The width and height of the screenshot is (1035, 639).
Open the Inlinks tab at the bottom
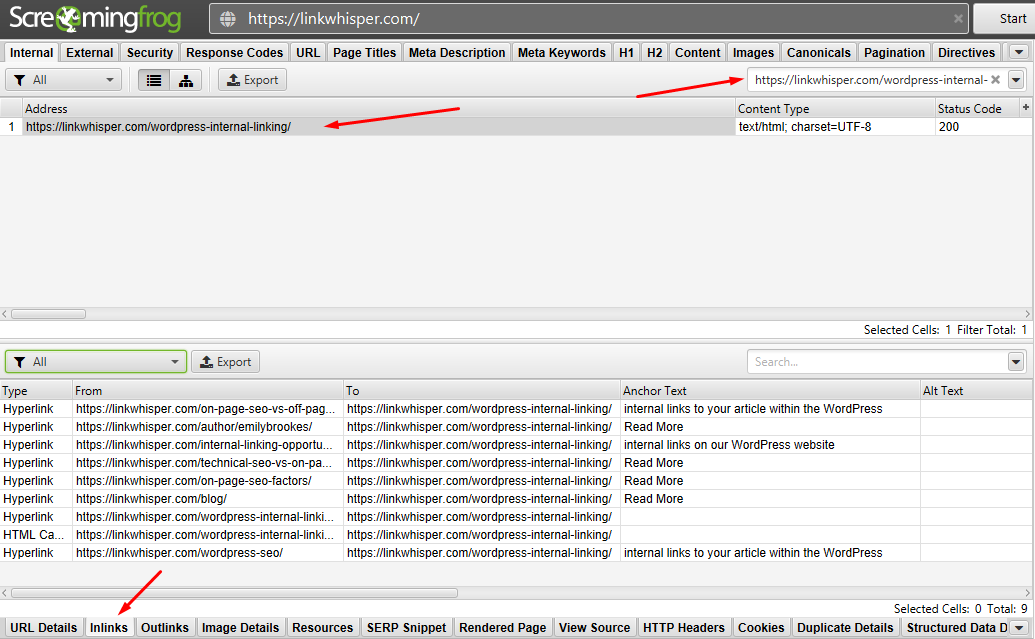109,627
